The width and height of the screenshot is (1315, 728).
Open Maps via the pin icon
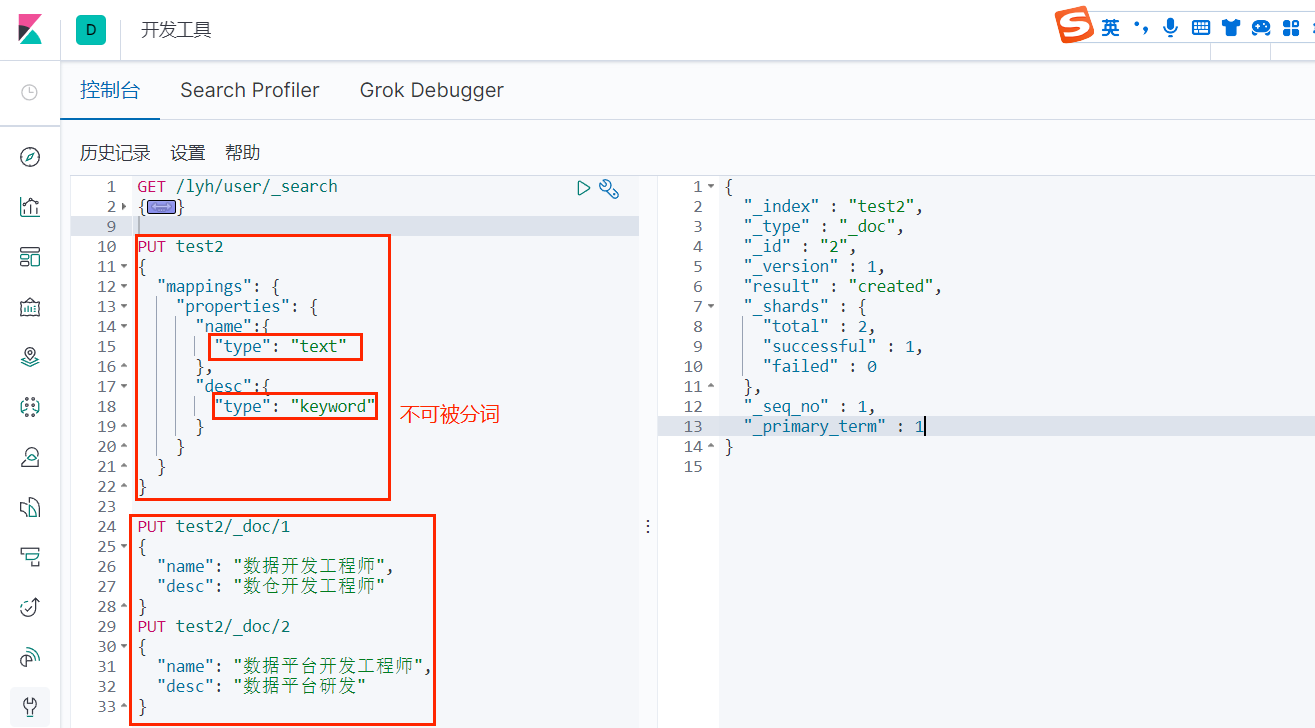tap(30, 357)
